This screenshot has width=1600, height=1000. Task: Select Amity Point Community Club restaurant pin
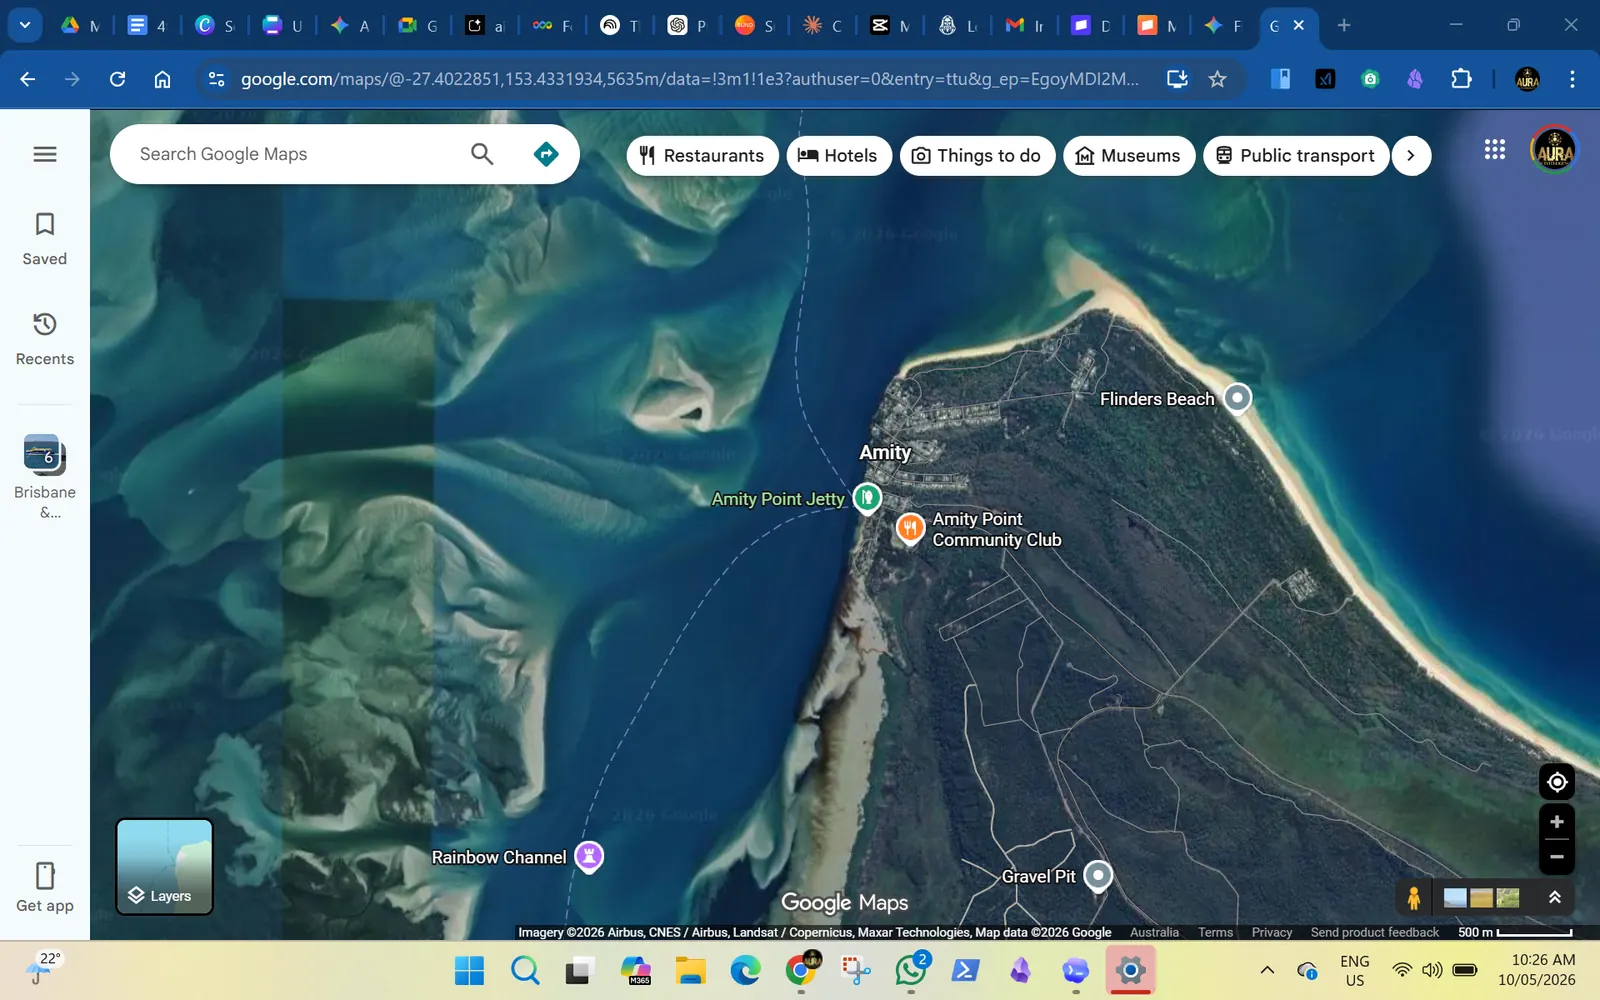pyautogui.click(x=910, y=527)
